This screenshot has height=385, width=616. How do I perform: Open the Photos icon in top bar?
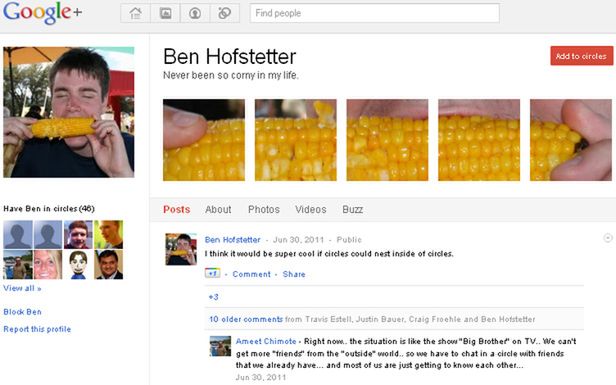(x=165, y=13)
